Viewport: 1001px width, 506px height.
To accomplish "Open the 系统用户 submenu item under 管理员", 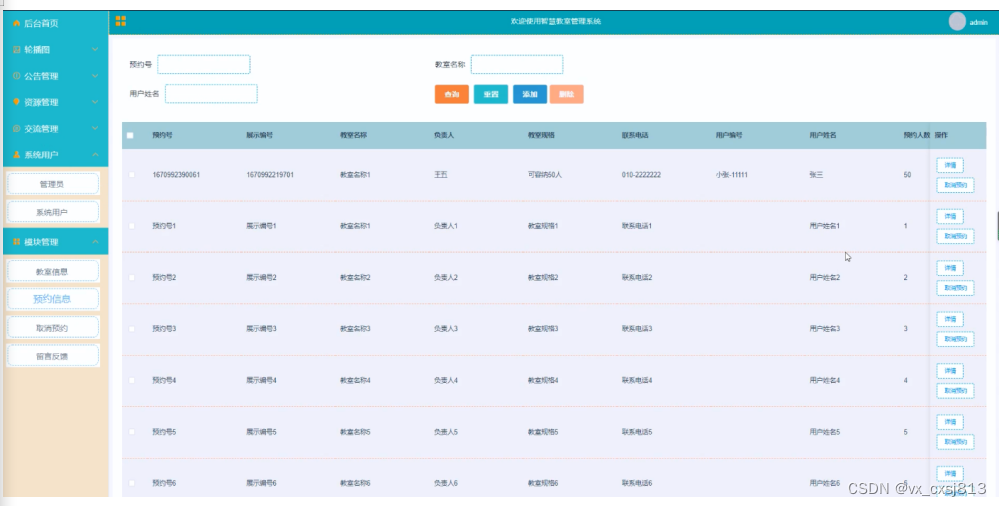I will point(52,212).
